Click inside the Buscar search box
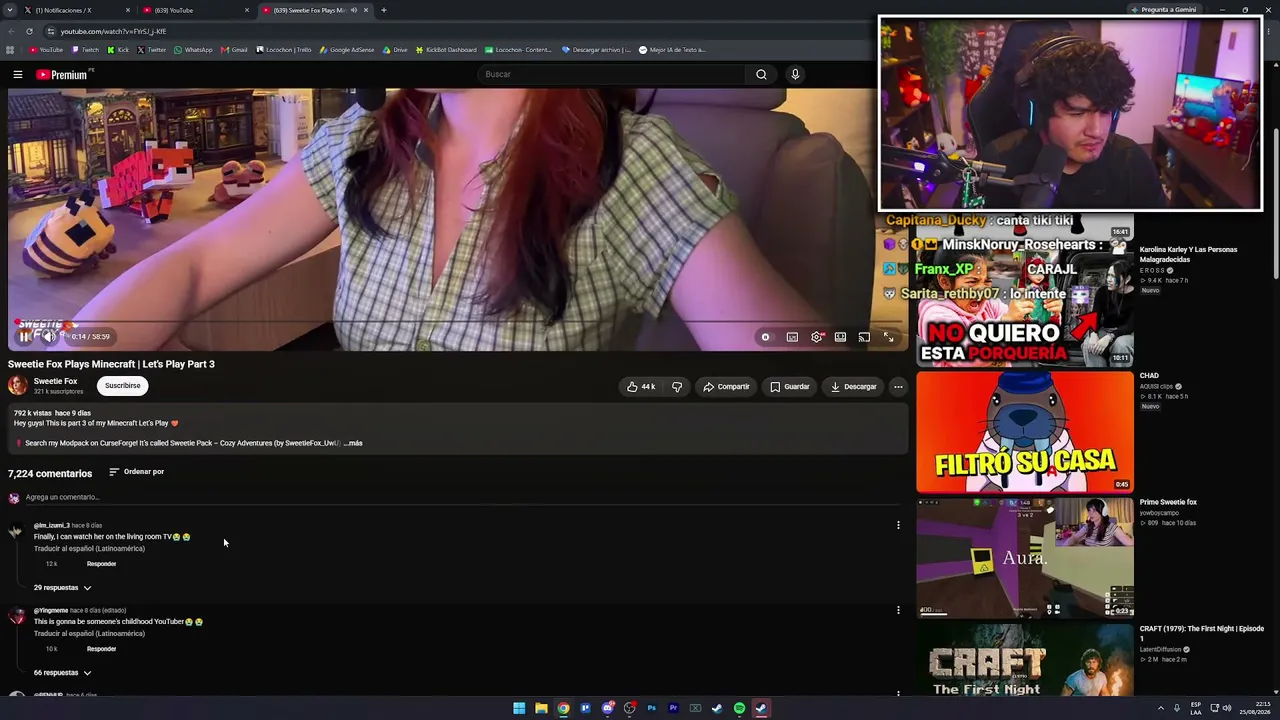Viewport: 1280px width, 720px height. click(613, 74)
